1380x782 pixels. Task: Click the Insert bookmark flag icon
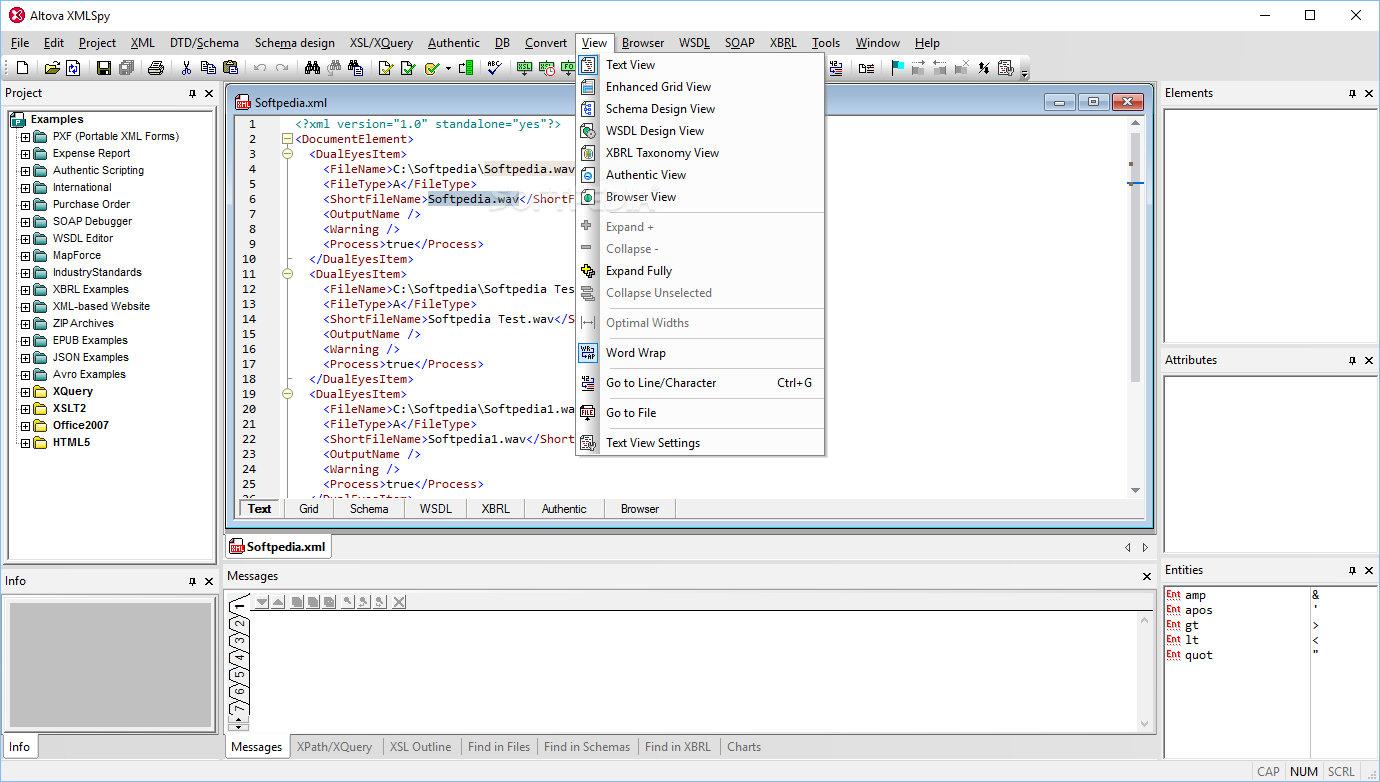pos(897,68)
